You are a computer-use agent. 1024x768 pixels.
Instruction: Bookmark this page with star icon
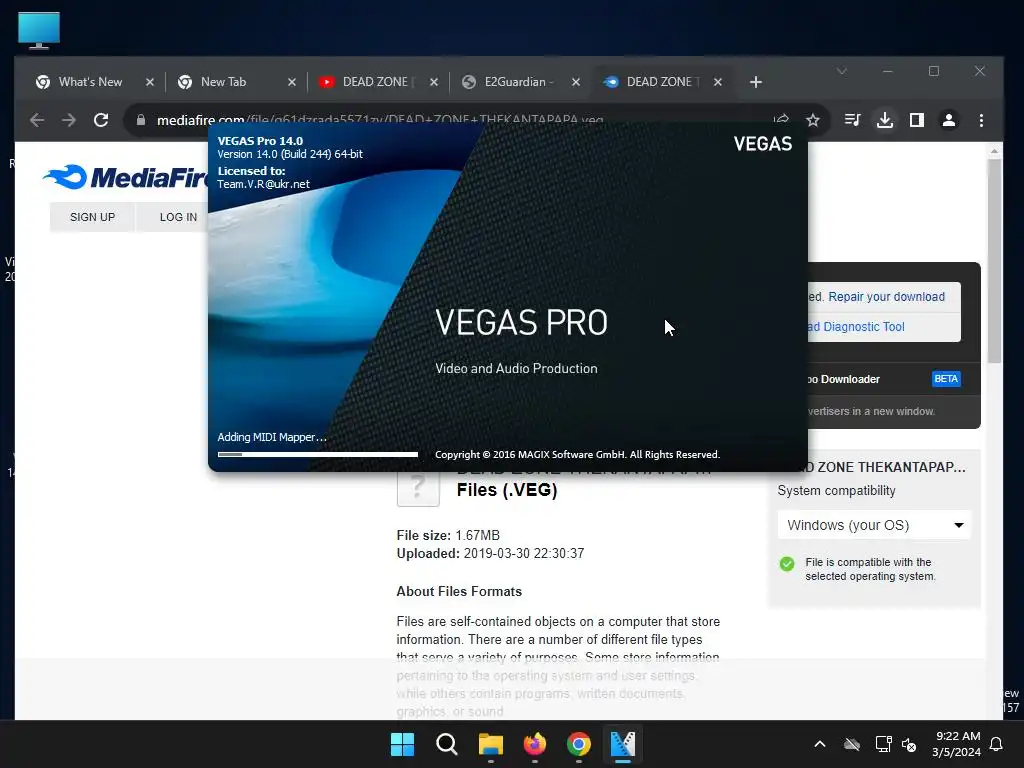pos(812,120)
